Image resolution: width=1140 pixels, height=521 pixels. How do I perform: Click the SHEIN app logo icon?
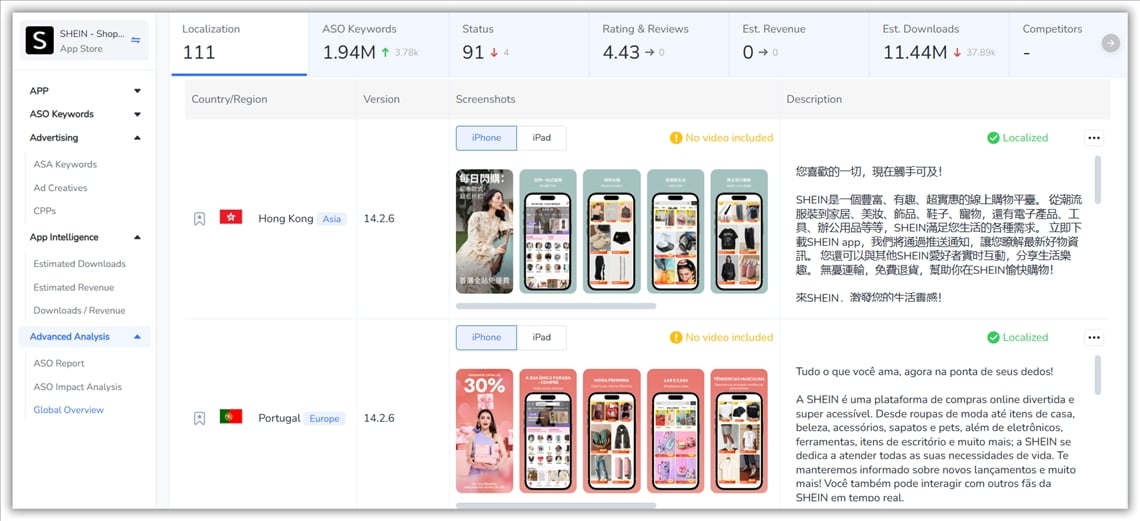39,40
